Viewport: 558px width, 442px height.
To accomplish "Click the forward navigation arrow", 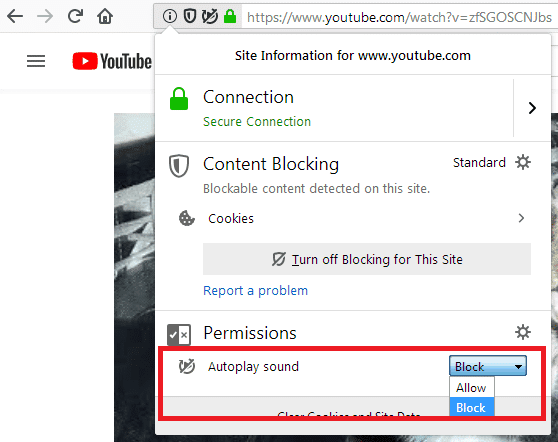I will click(x=45, y=16).
